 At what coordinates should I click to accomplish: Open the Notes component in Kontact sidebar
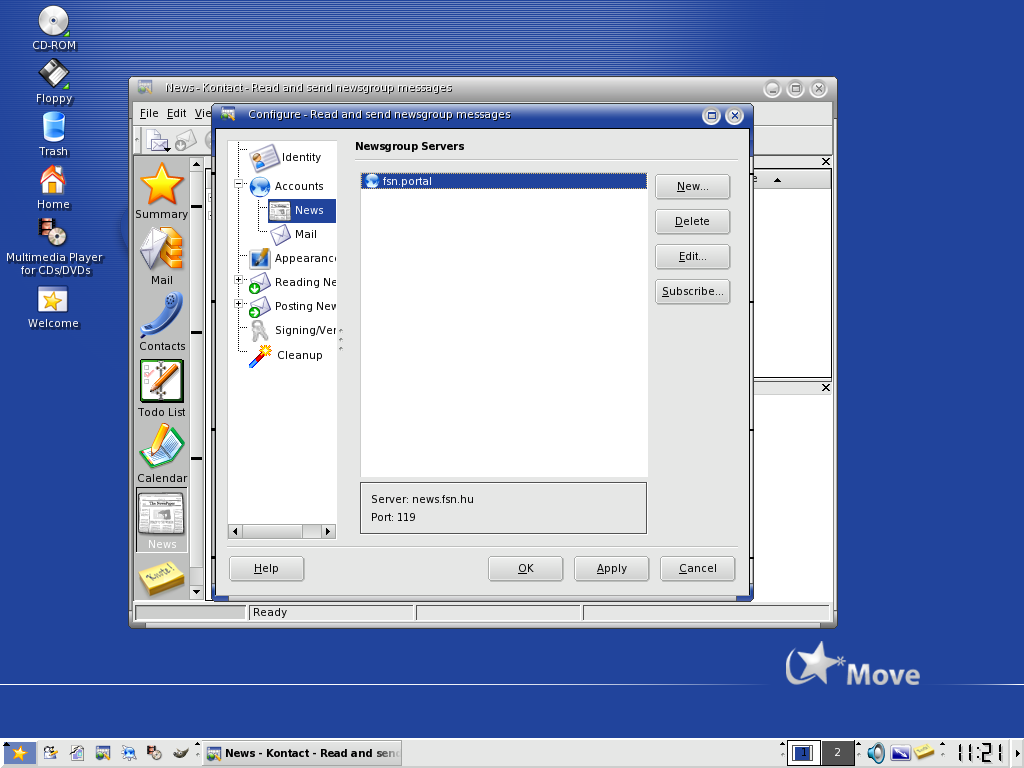click(162, 578)
